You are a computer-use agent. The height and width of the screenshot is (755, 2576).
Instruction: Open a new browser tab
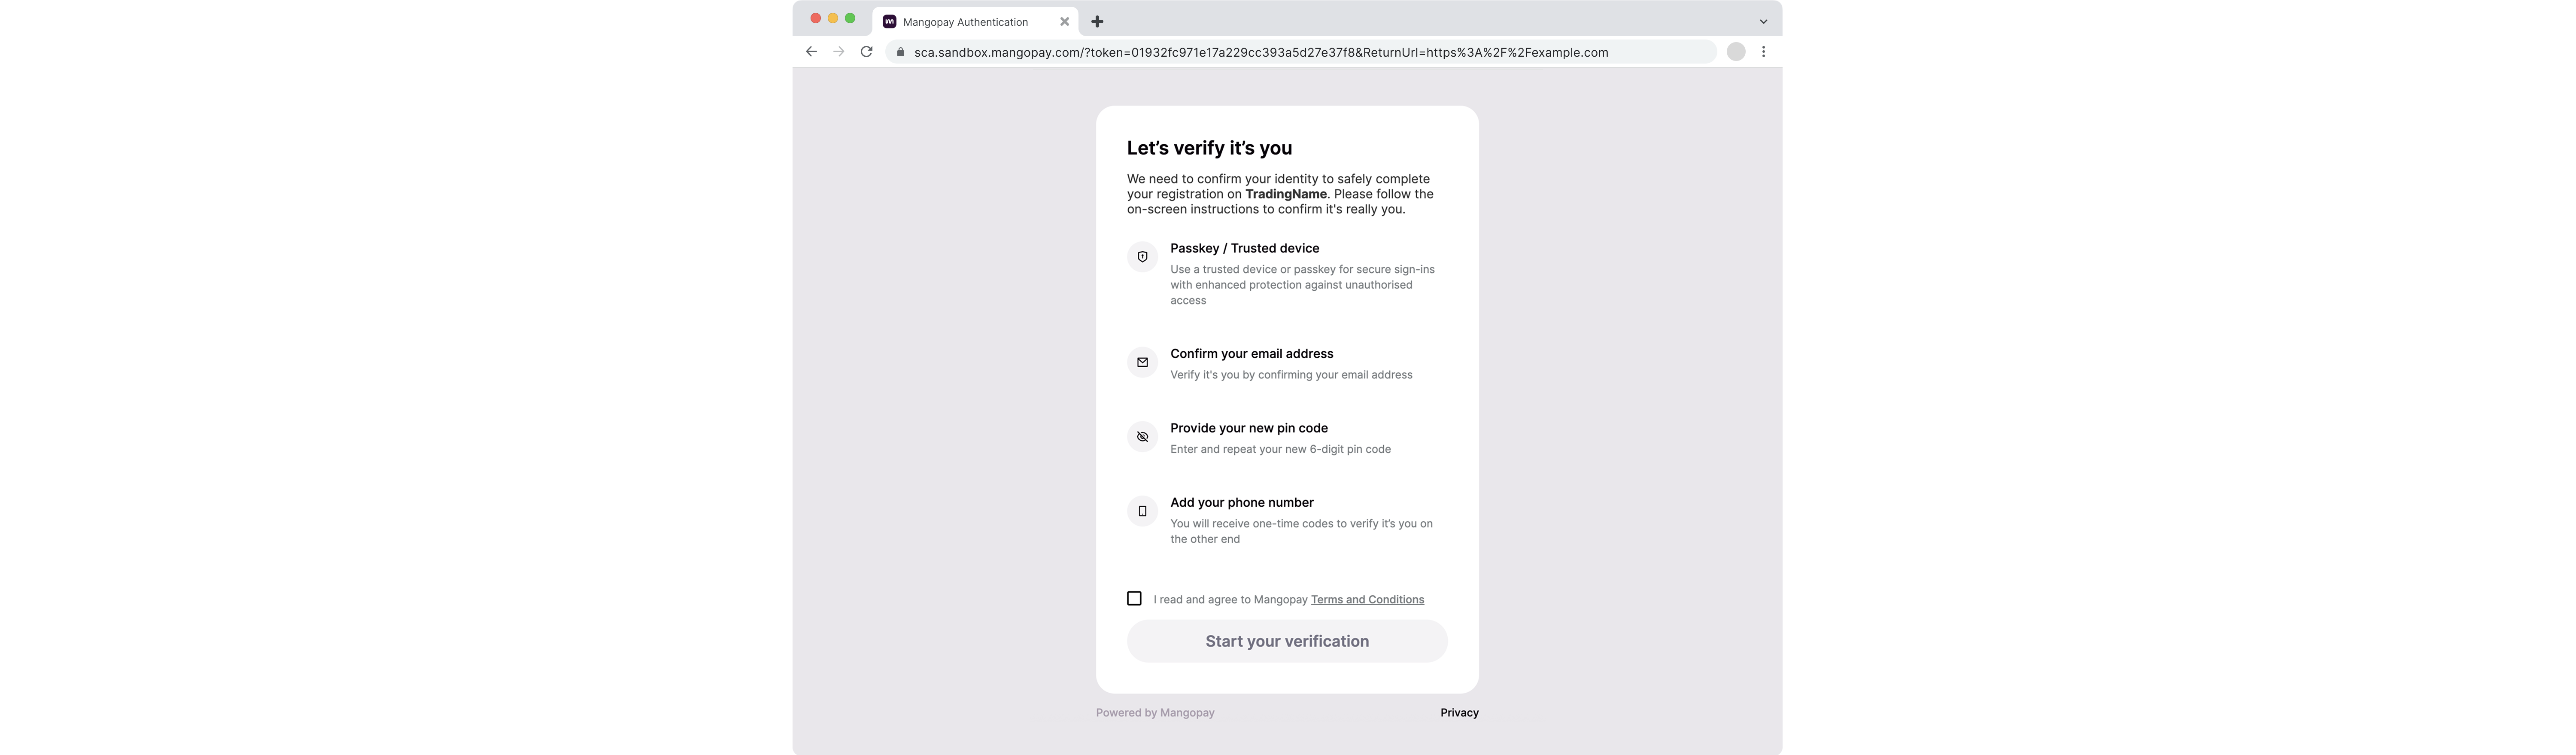[1097, 21]
